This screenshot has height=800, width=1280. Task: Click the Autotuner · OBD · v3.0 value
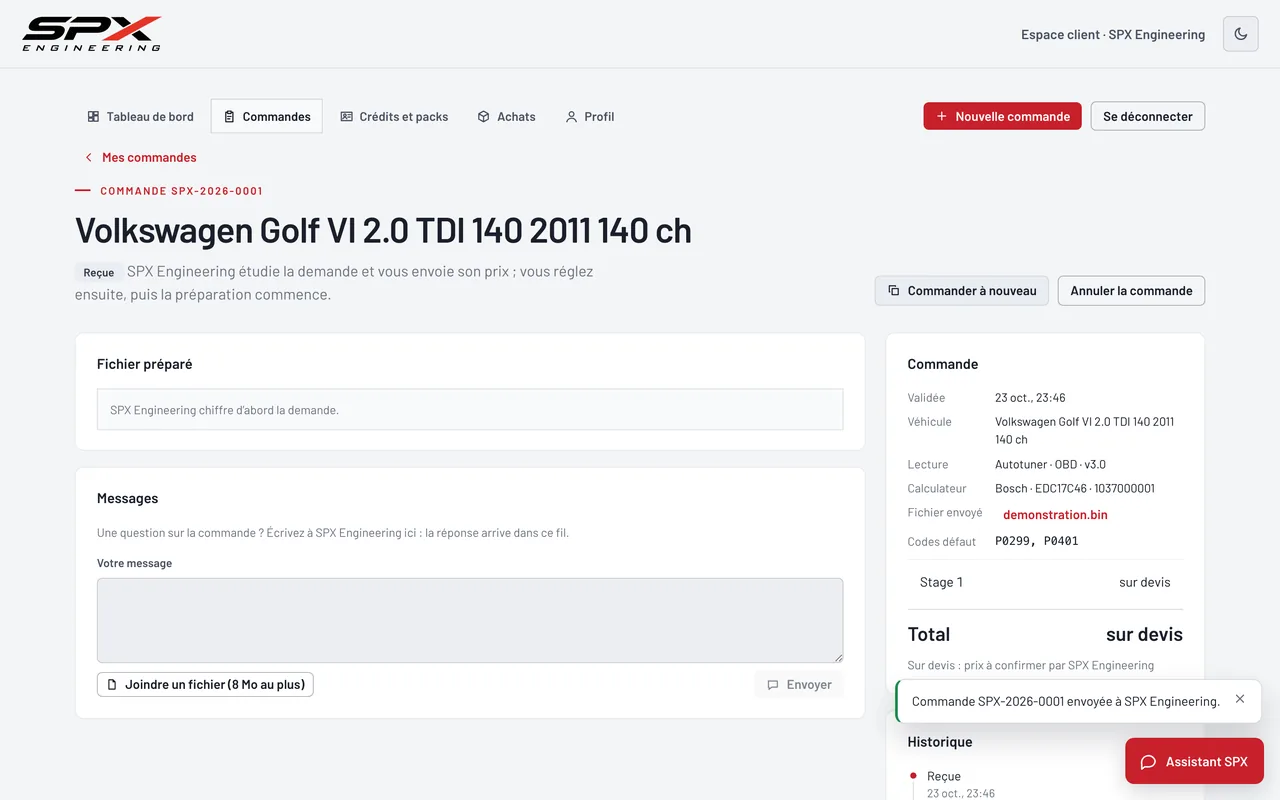(1050, 465)
